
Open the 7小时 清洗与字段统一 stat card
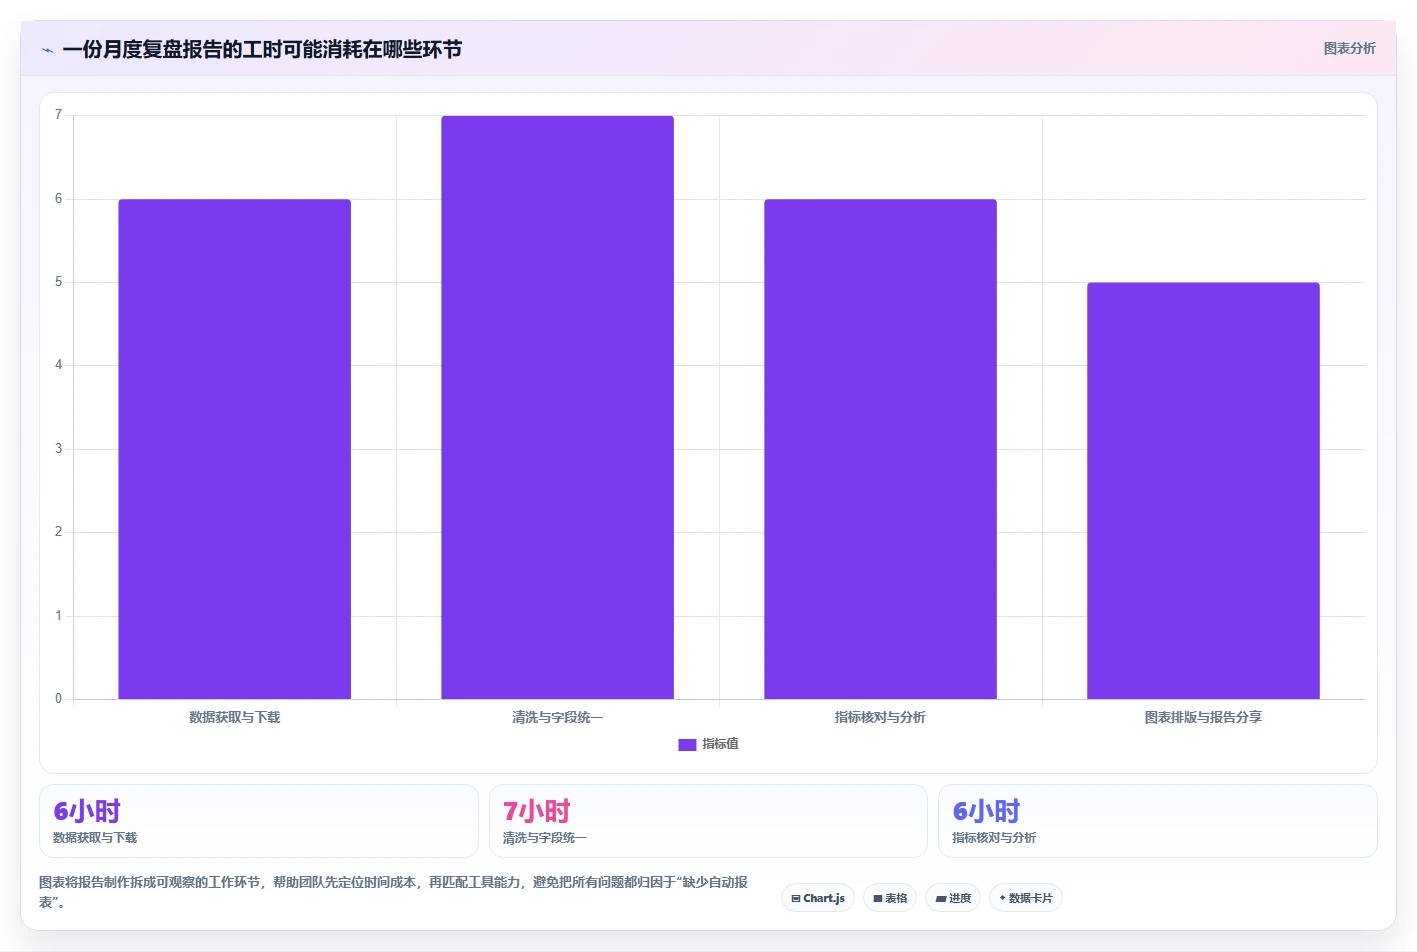point(708,821)
